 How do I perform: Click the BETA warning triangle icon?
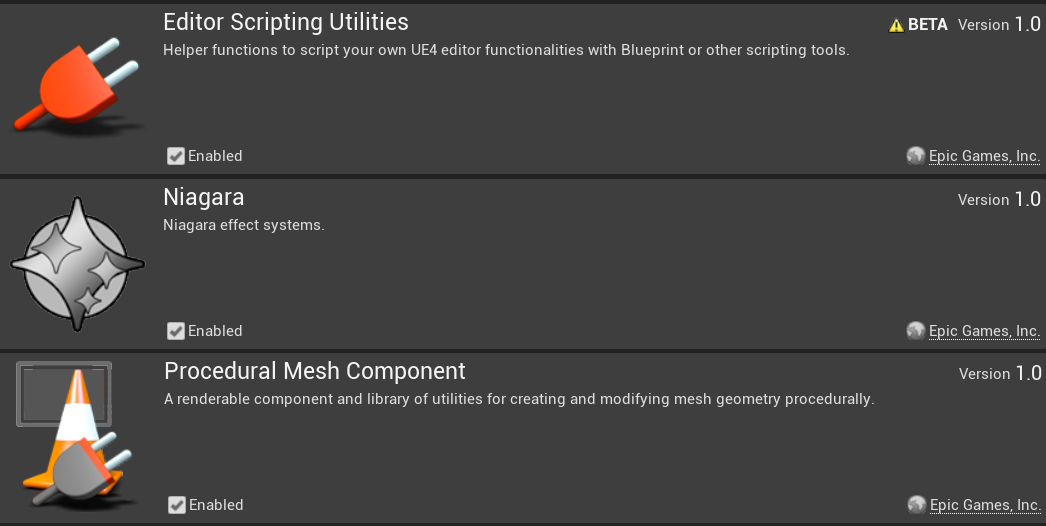coord(896,25)
